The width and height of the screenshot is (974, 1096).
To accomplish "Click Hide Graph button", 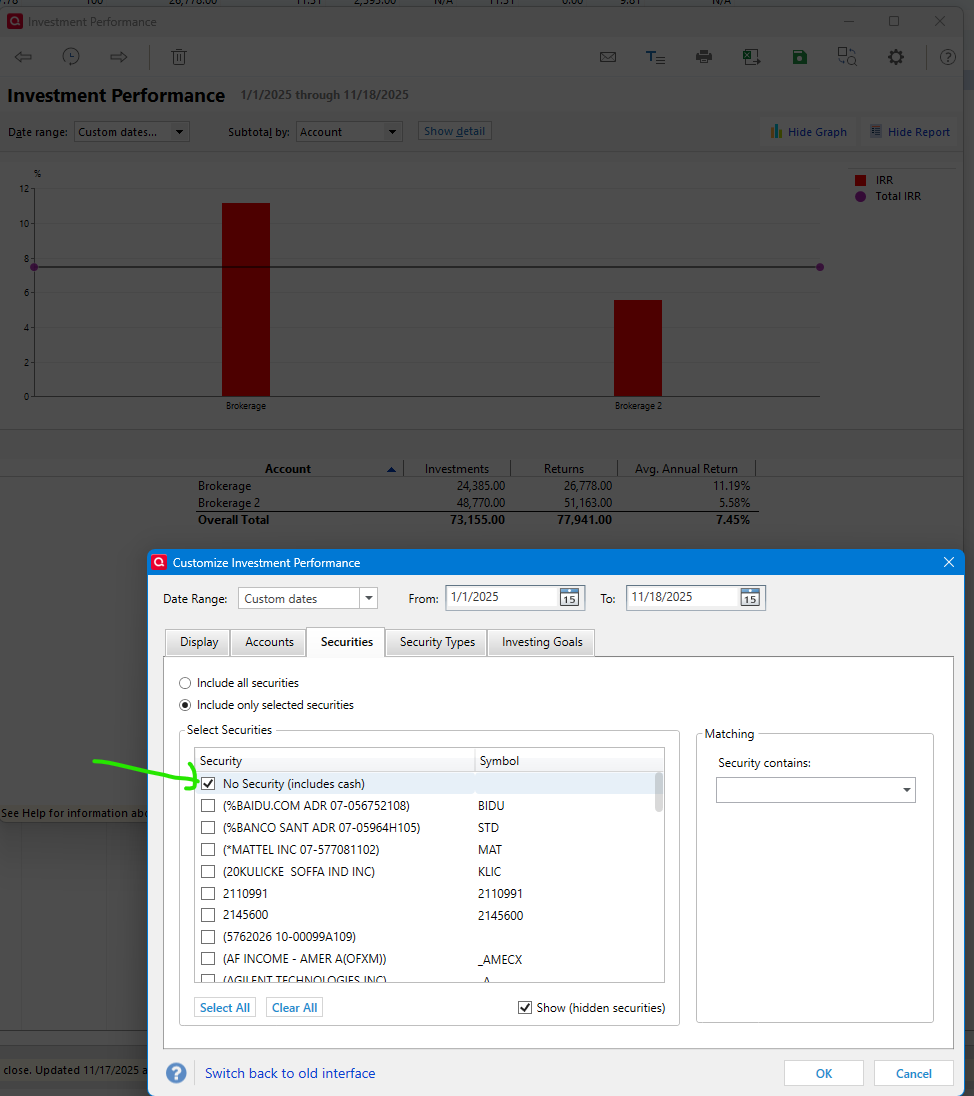I will (x=809, y=131).
